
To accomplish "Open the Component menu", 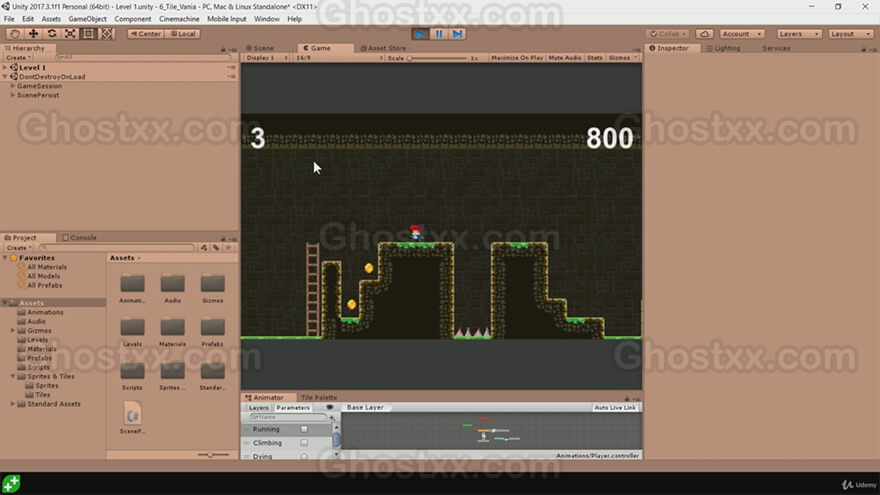I will click(x=132, y=19).
